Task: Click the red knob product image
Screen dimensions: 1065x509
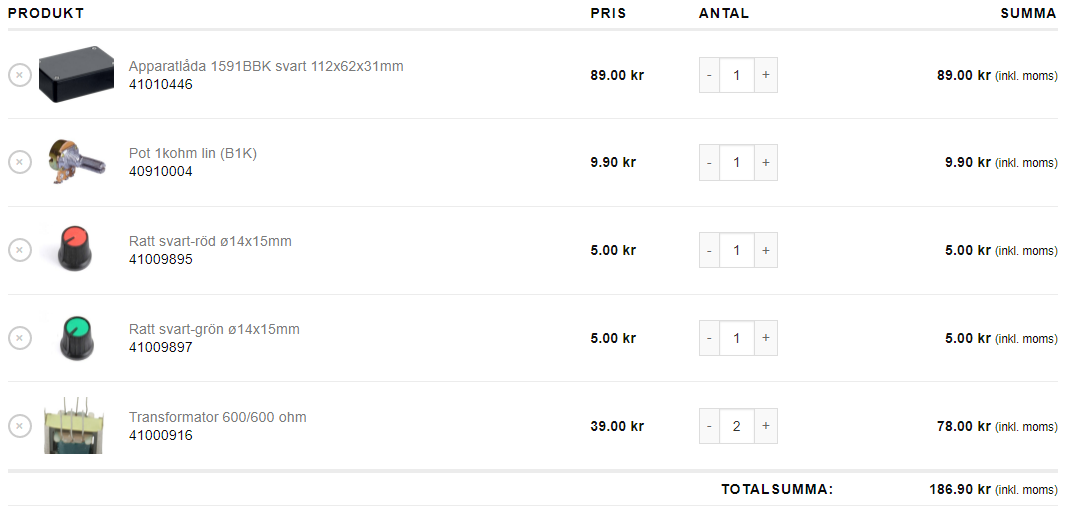Action: [75, 248]
